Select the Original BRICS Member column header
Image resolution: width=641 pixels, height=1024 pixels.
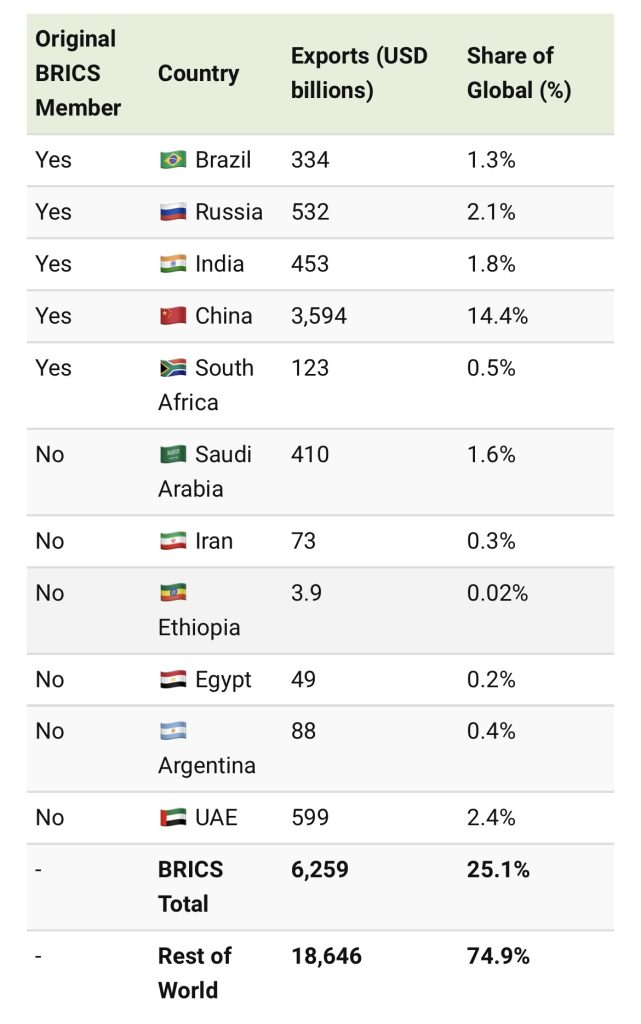[77, 73]
